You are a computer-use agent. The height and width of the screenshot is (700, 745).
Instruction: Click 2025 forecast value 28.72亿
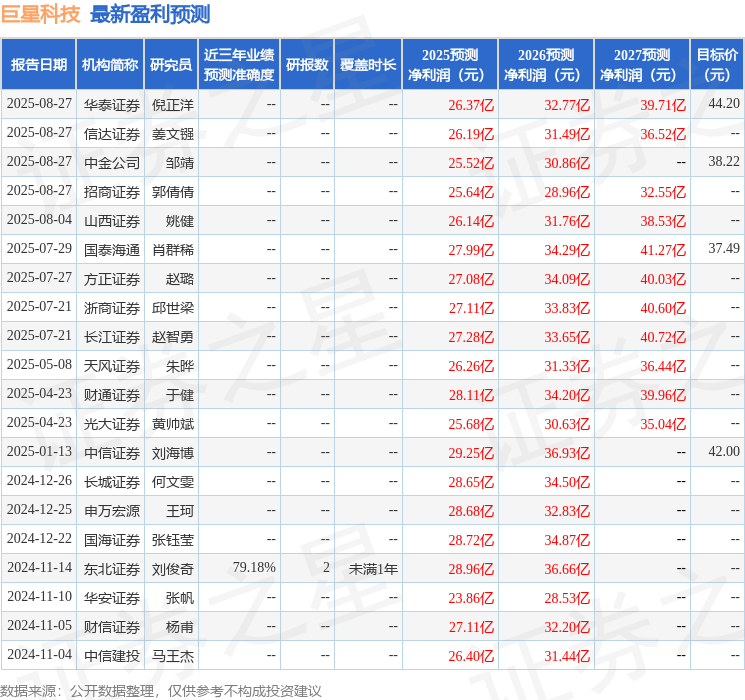[x=471, y=540]
